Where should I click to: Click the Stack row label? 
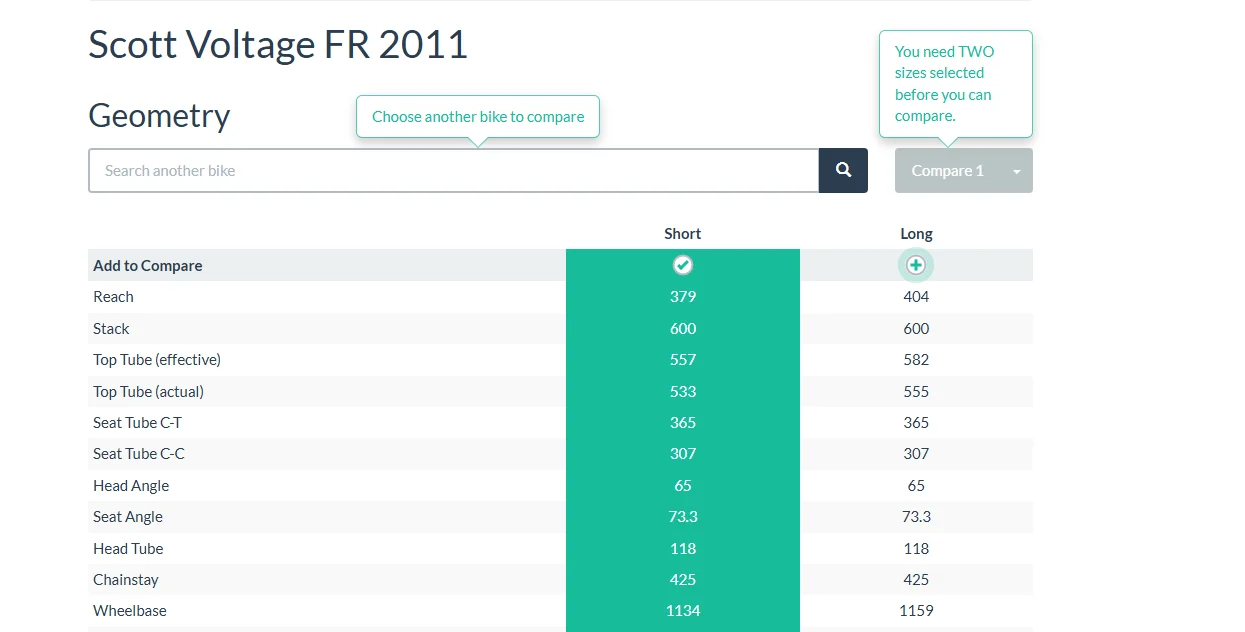tap(111, 329)
